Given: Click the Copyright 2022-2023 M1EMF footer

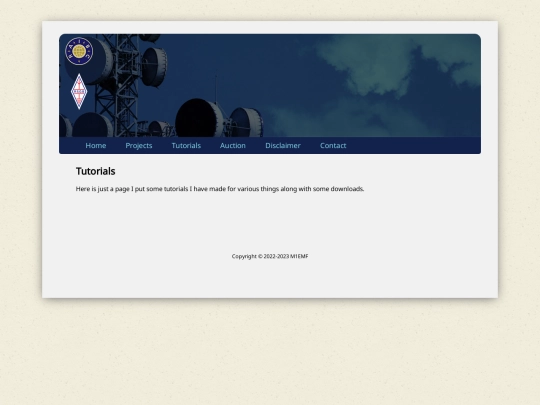Looking at the screenshot, I should coord(270,256).
